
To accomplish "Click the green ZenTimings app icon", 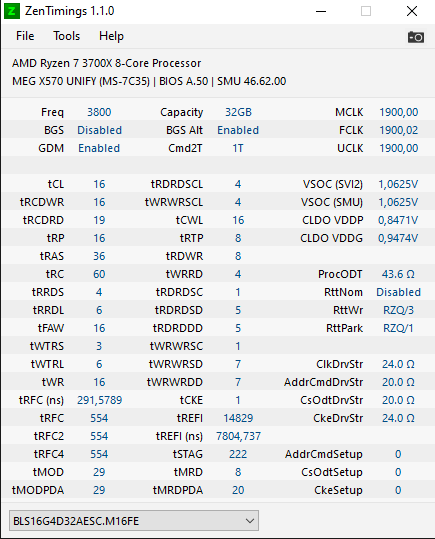I will pos(11,11).
